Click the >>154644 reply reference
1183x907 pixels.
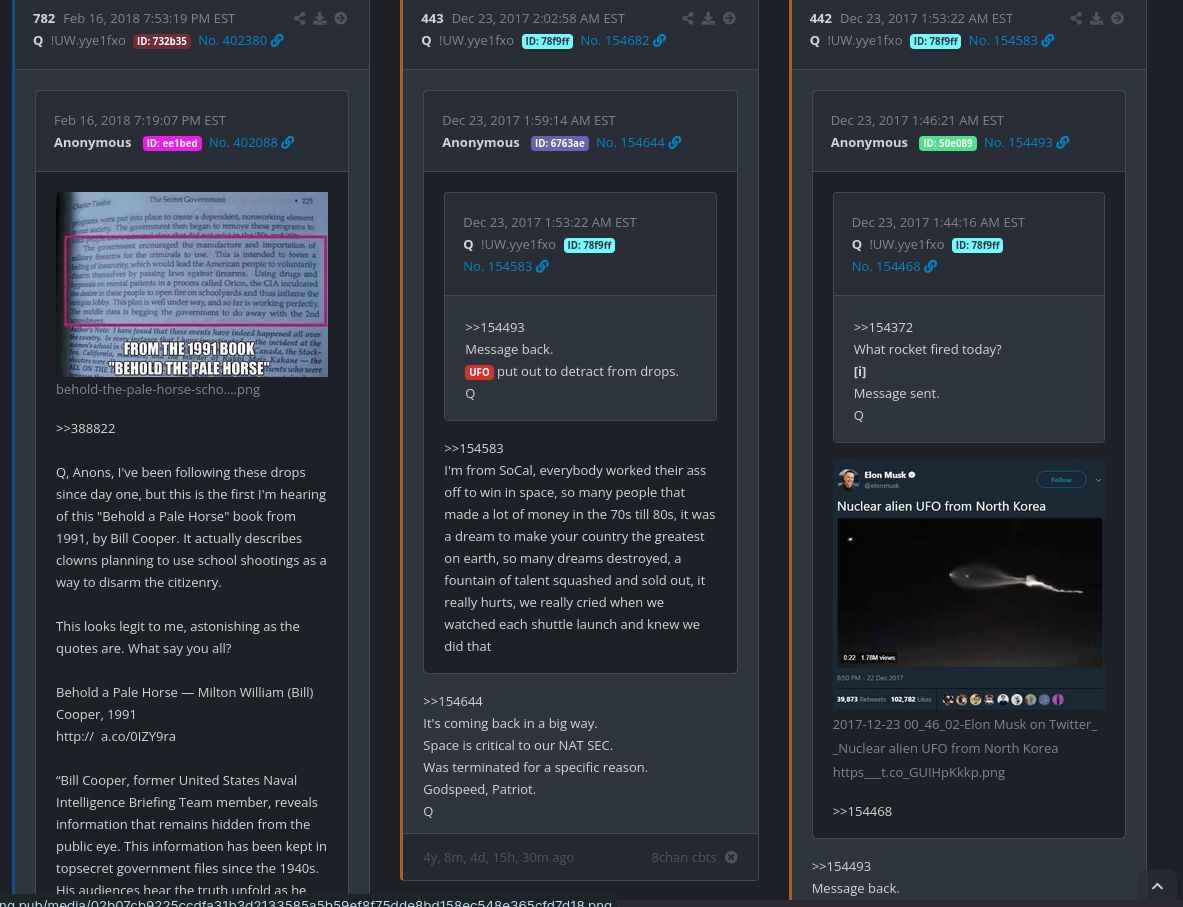coord(453,702)
